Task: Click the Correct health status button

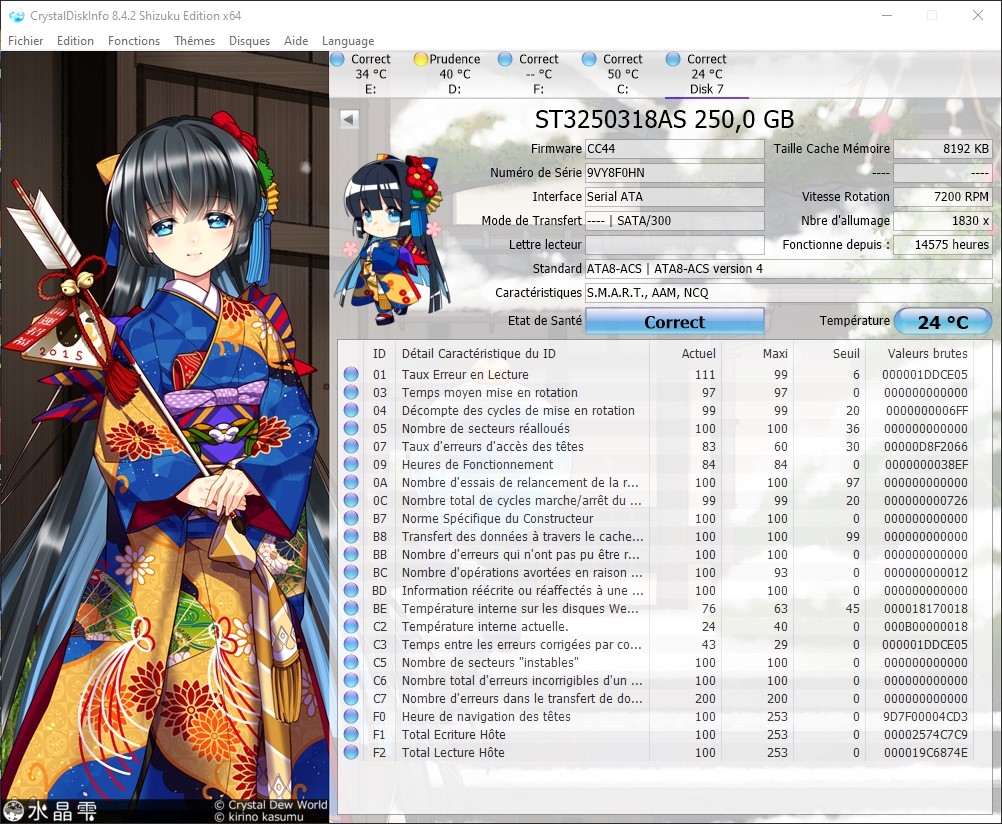Action: pyautogui.click(x=675, y=322)
